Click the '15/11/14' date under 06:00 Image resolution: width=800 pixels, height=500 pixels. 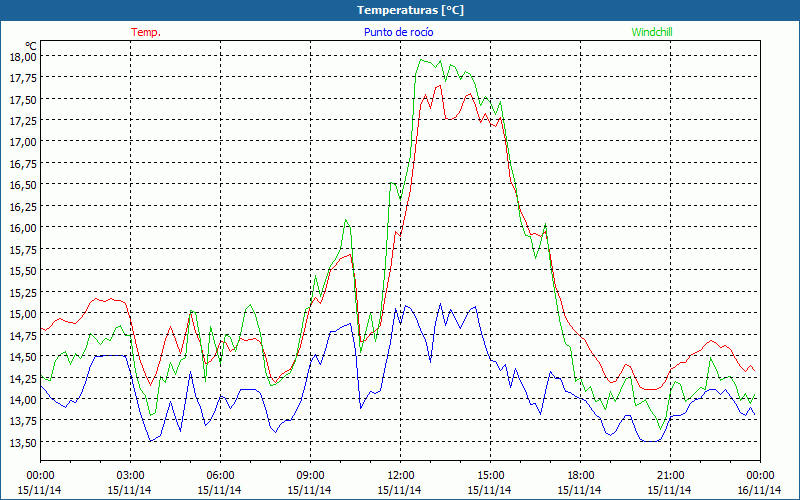point(219,490)
